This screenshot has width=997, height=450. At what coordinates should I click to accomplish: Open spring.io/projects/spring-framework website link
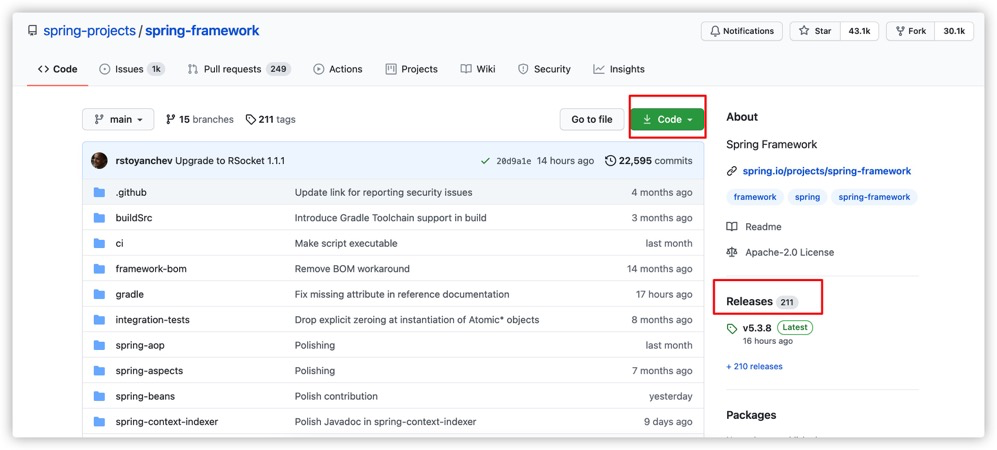(x=827, y=171)
